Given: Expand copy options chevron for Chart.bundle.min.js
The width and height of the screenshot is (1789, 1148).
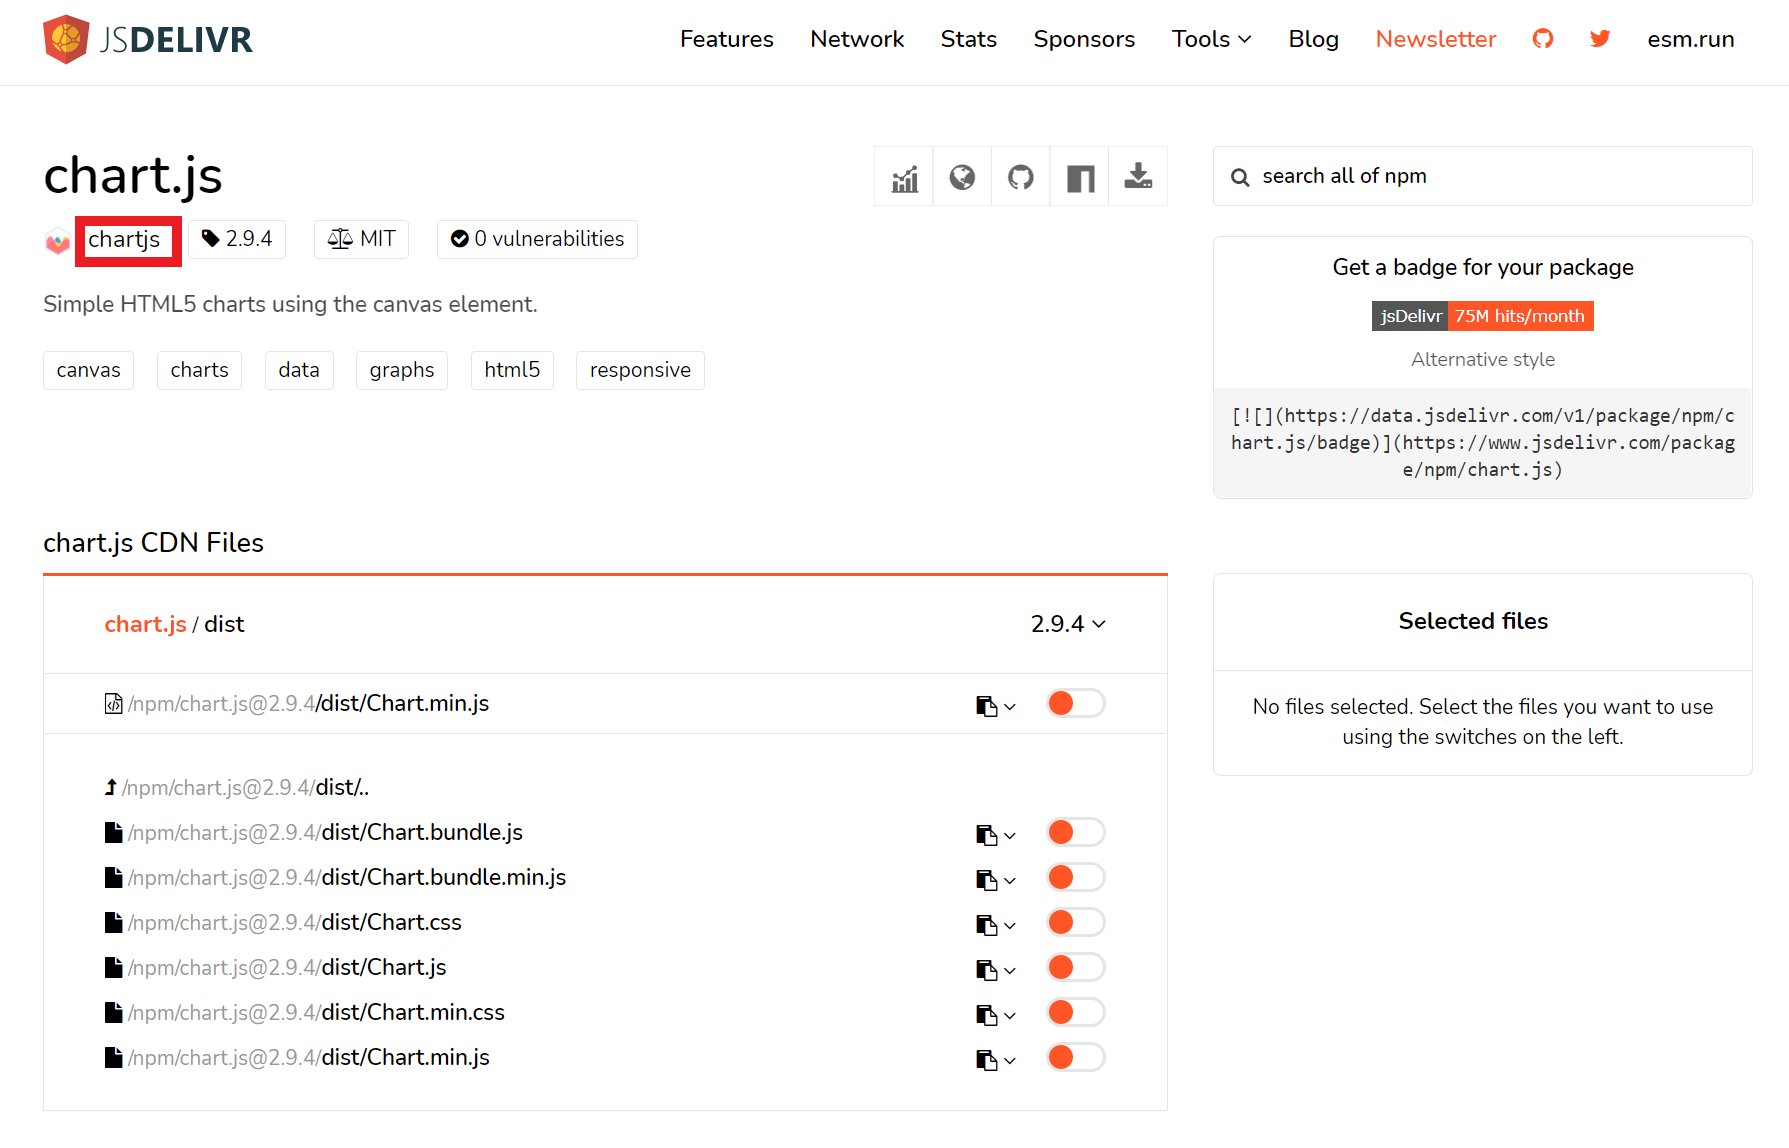Looking at the screenshot, I should tap(1010, 881).
